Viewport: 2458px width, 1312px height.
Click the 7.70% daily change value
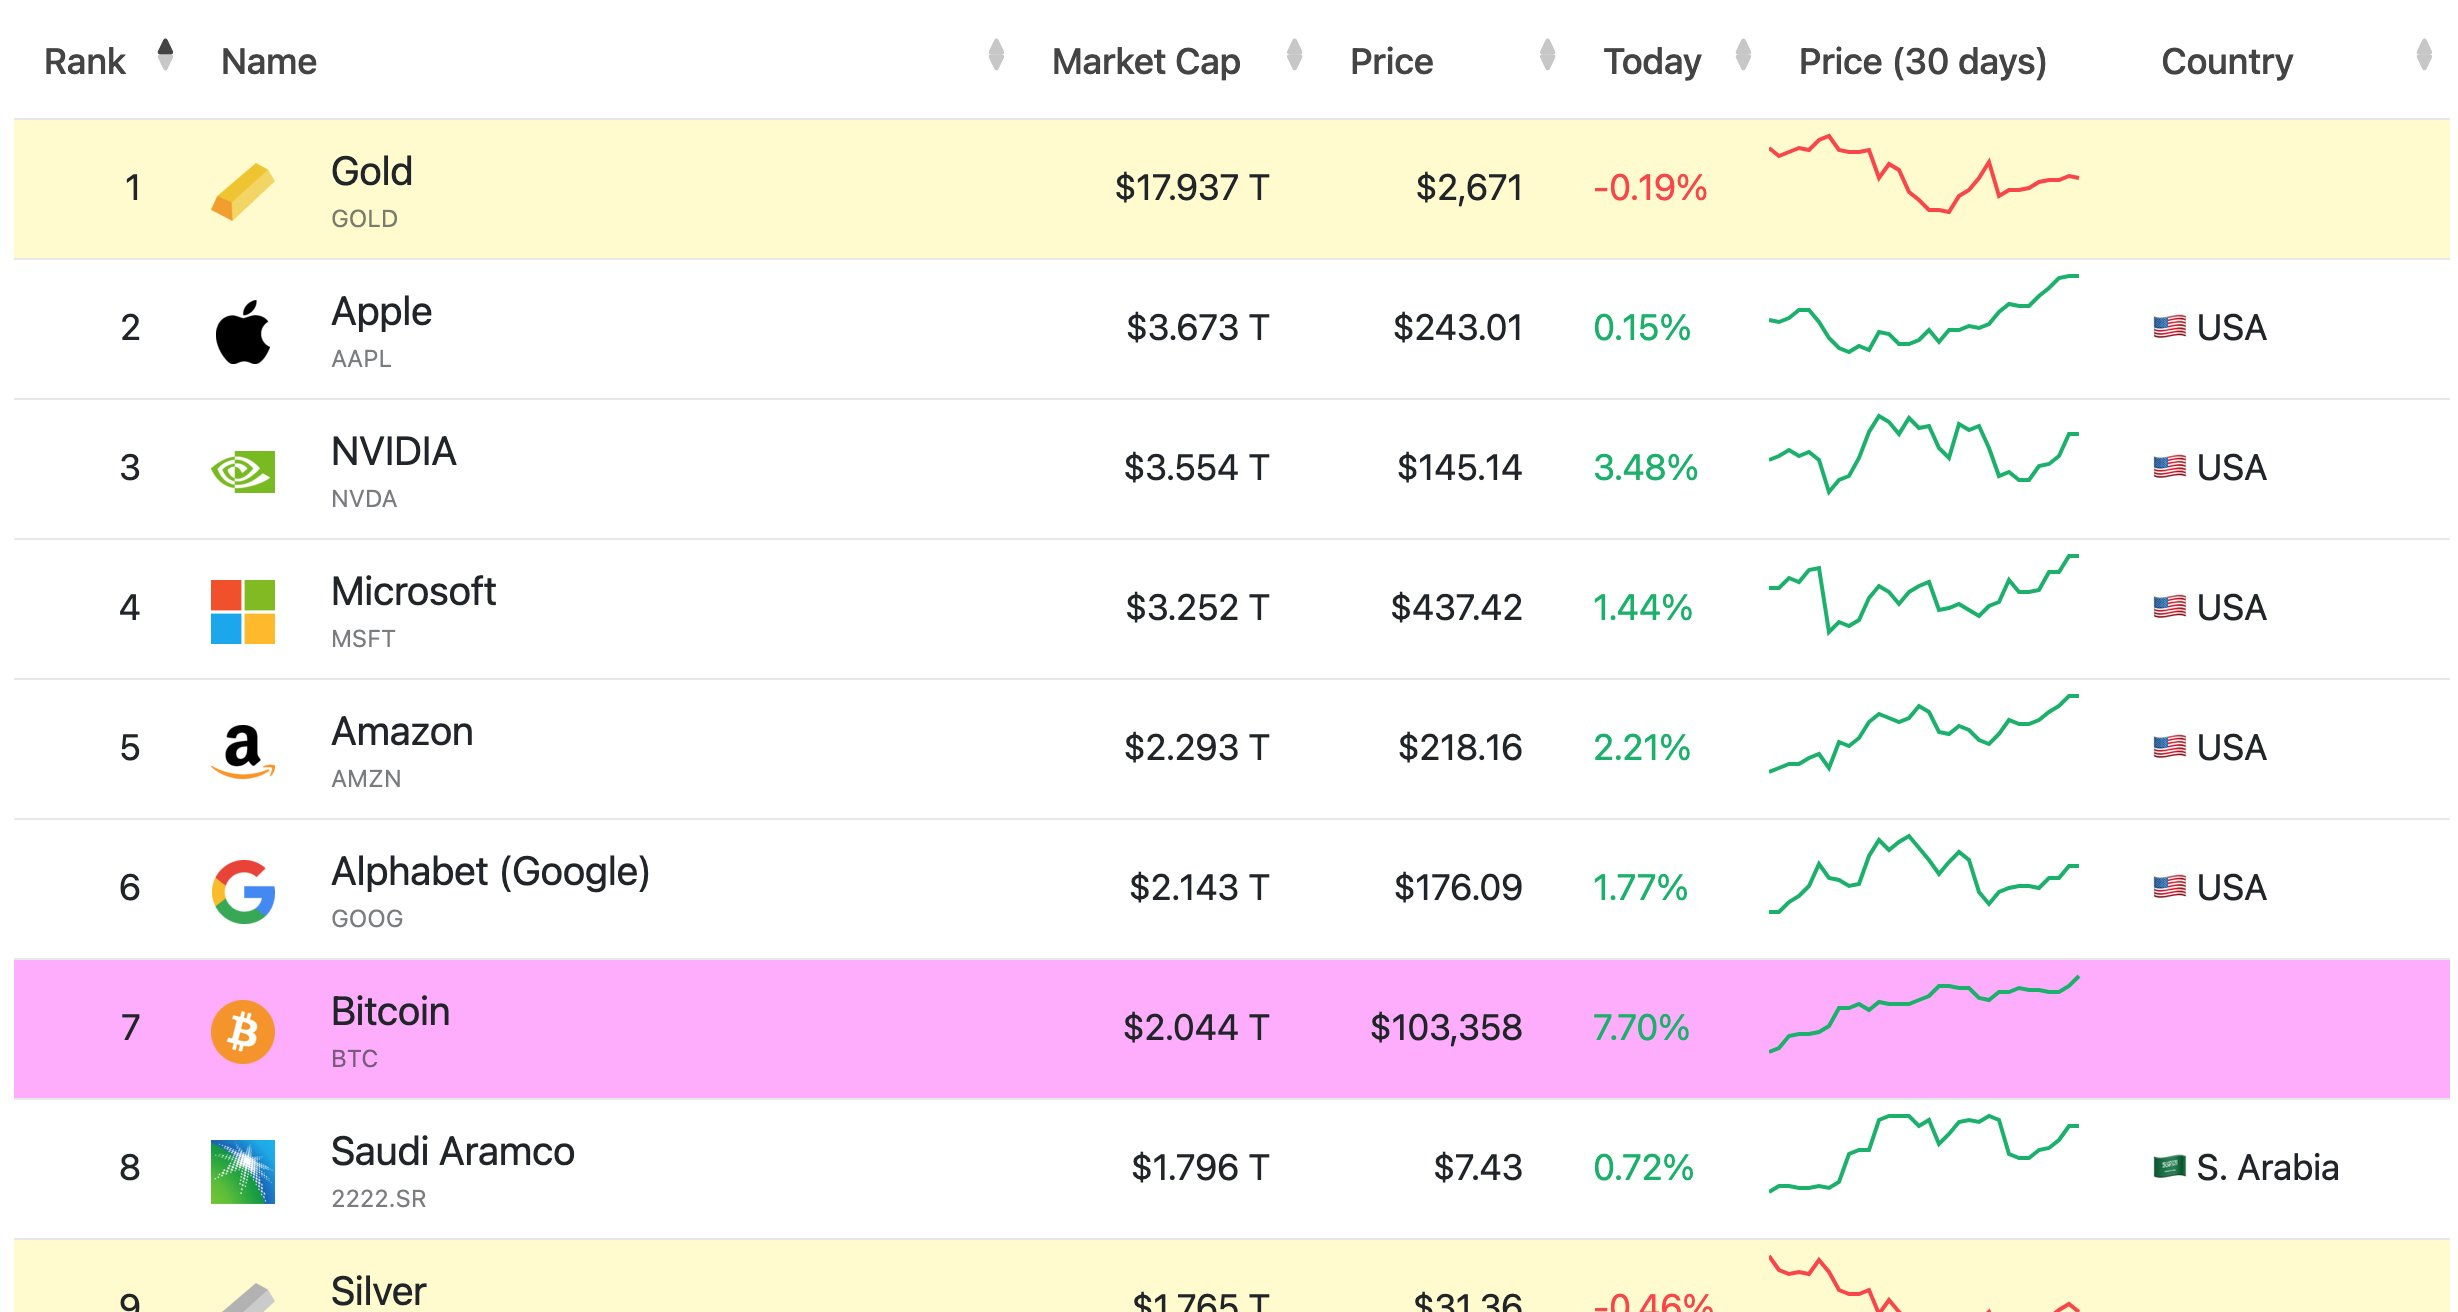point(1641,1027)
